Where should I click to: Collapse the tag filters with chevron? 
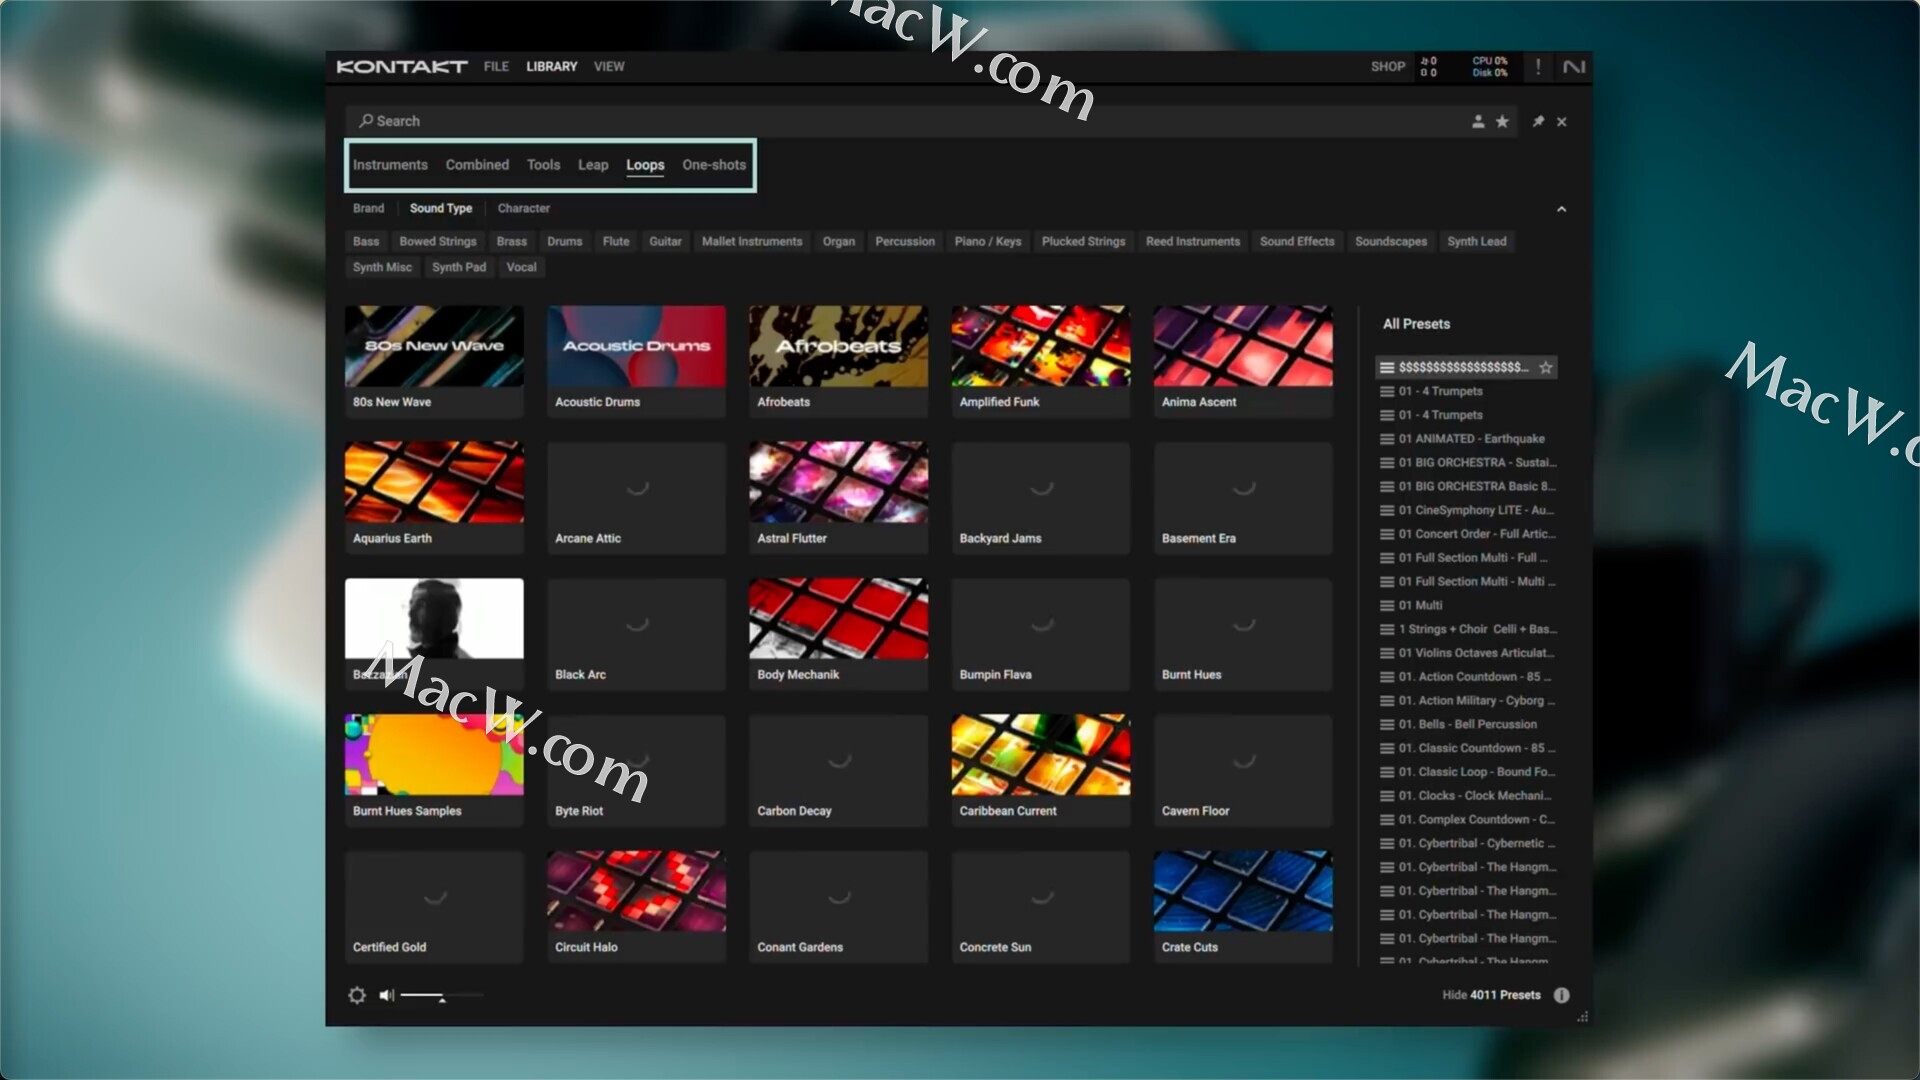1561,209
